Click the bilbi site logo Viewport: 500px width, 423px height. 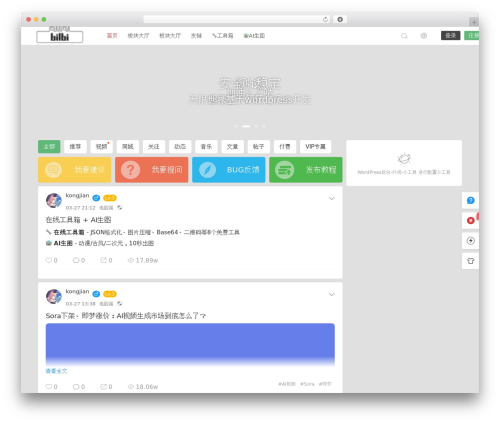(60, 36)
